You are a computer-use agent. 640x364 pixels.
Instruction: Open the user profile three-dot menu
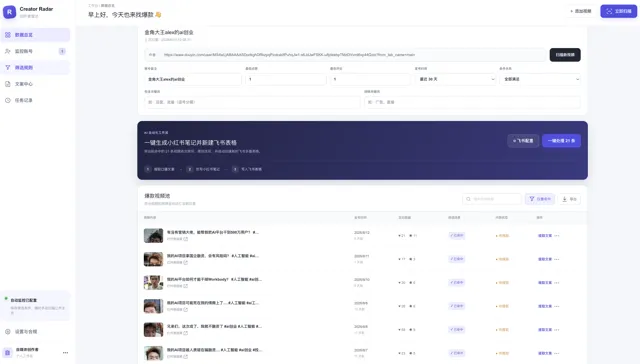65,353
